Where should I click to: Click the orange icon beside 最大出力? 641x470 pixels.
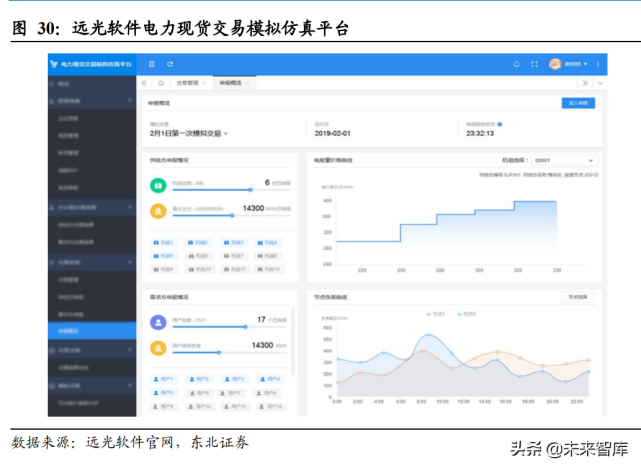pyautogui.click(x=158, y=211)
